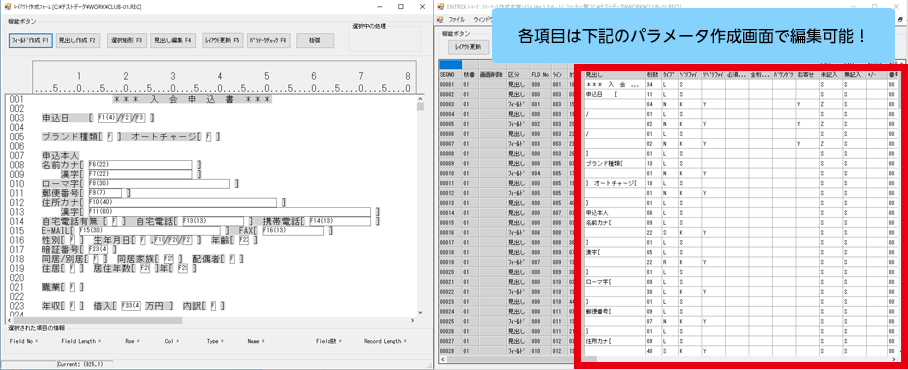
Task: Select the F10(40) address kana field box
Action: coord(181,202)
